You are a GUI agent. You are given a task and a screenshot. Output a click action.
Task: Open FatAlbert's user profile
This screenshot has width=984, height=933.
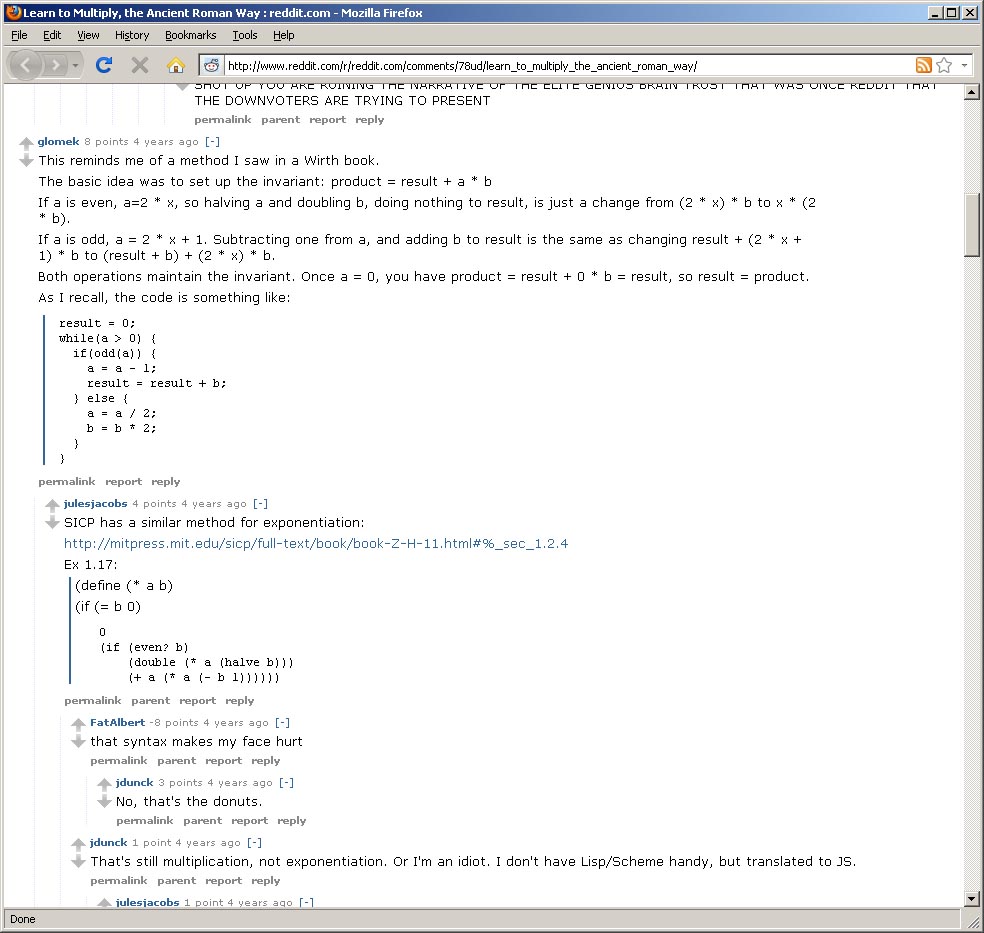click(117, 723)
